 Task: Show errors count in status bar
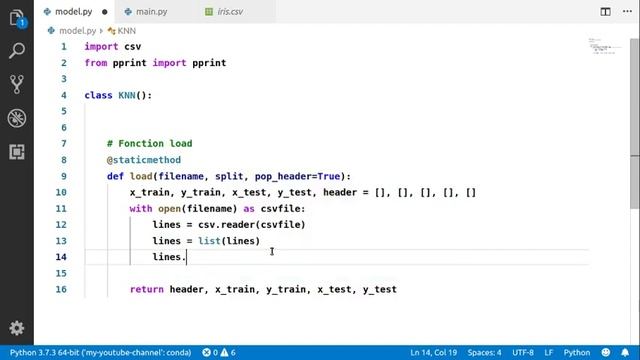tap(210, 352)
